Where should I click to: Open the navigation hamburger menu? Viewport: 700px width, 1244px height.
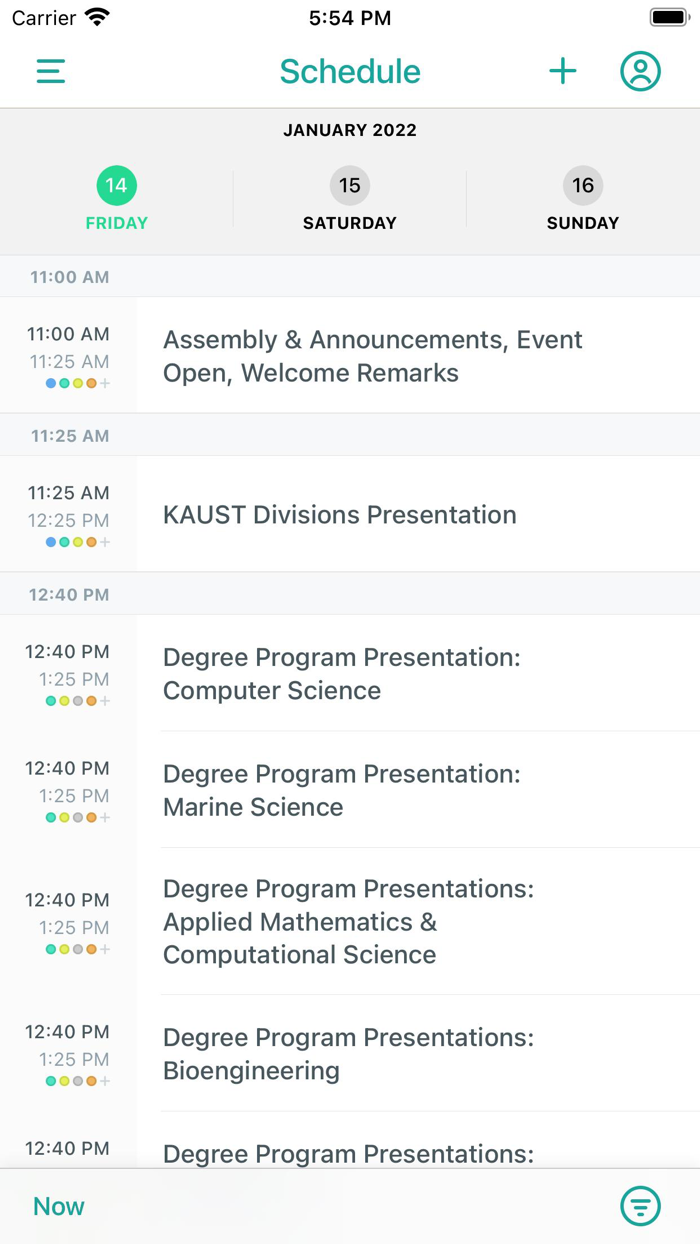coord(50,71)
